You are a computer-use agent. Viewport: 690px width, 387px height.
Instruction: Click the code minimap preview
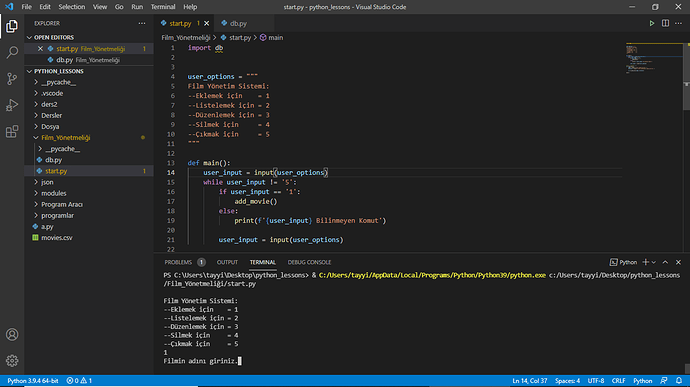(653, 59)
